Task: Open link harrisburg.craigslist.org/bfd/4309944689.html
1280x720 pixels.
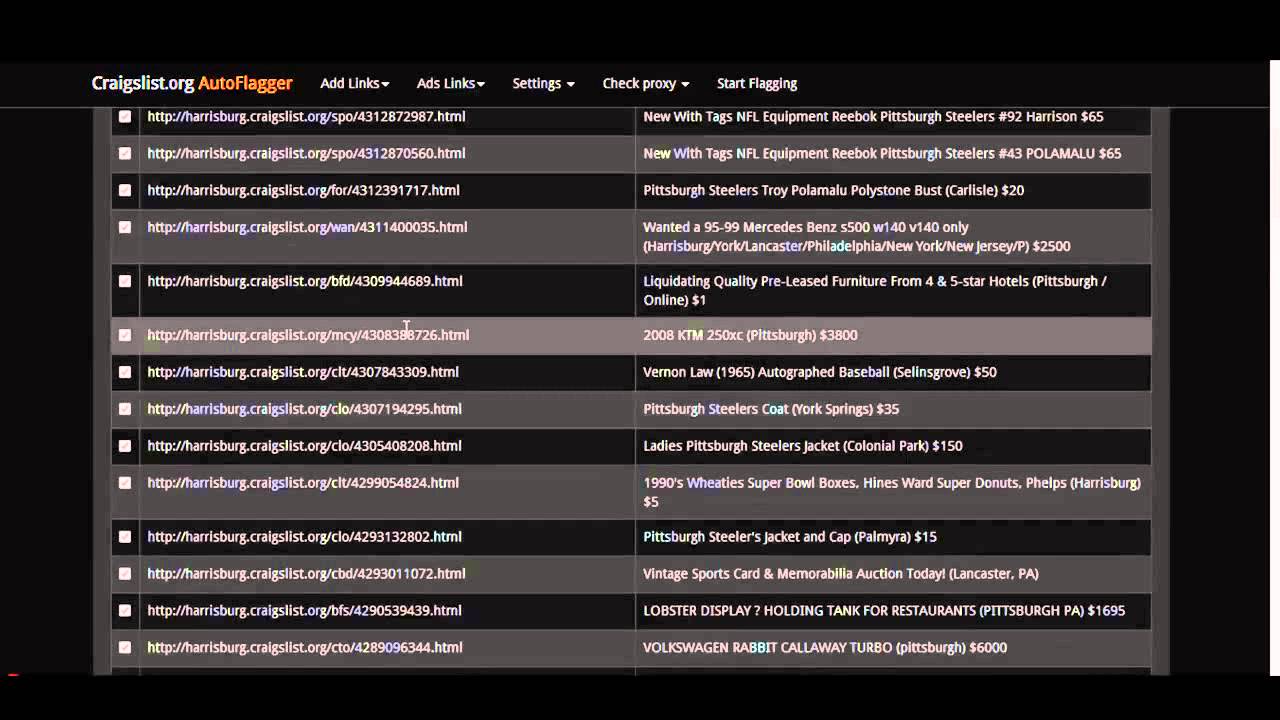Action: 305,282
